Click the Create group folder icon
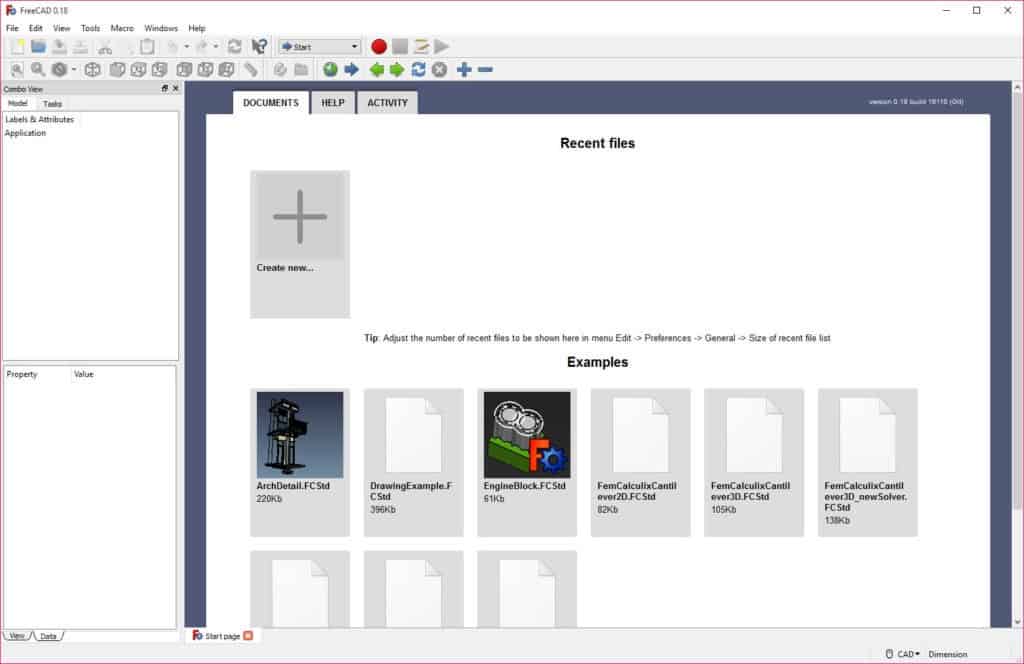 [301, 69]
